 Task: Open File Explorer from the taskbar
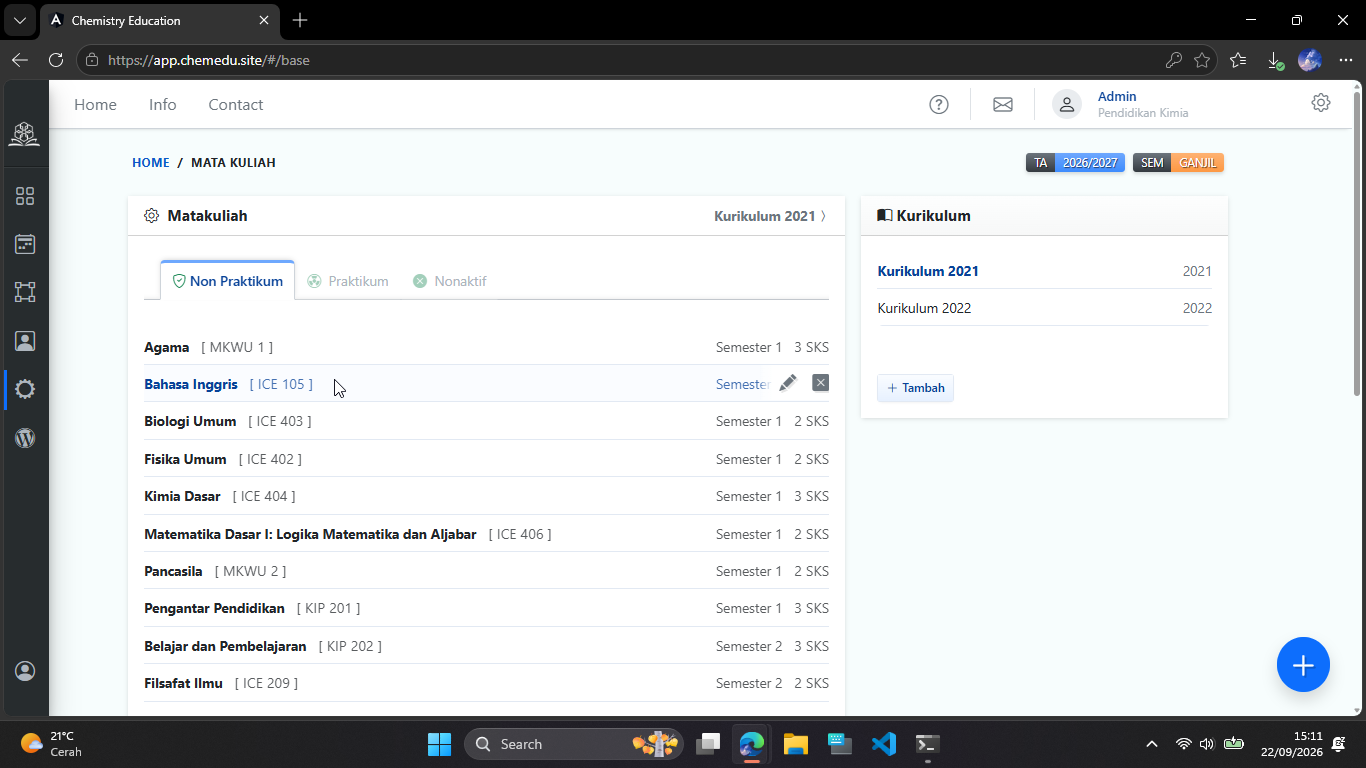point(796,744)
